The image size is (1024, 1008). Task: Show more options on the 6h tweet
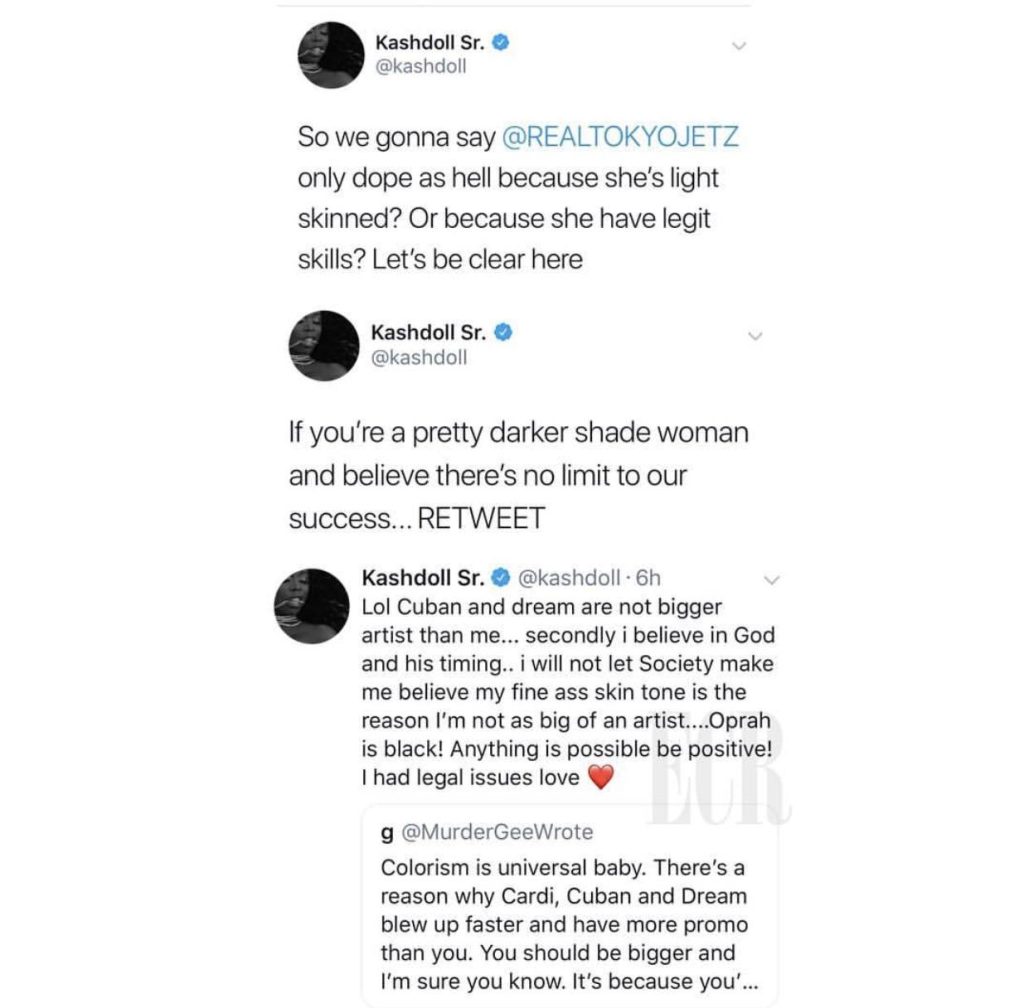point(772,580)
